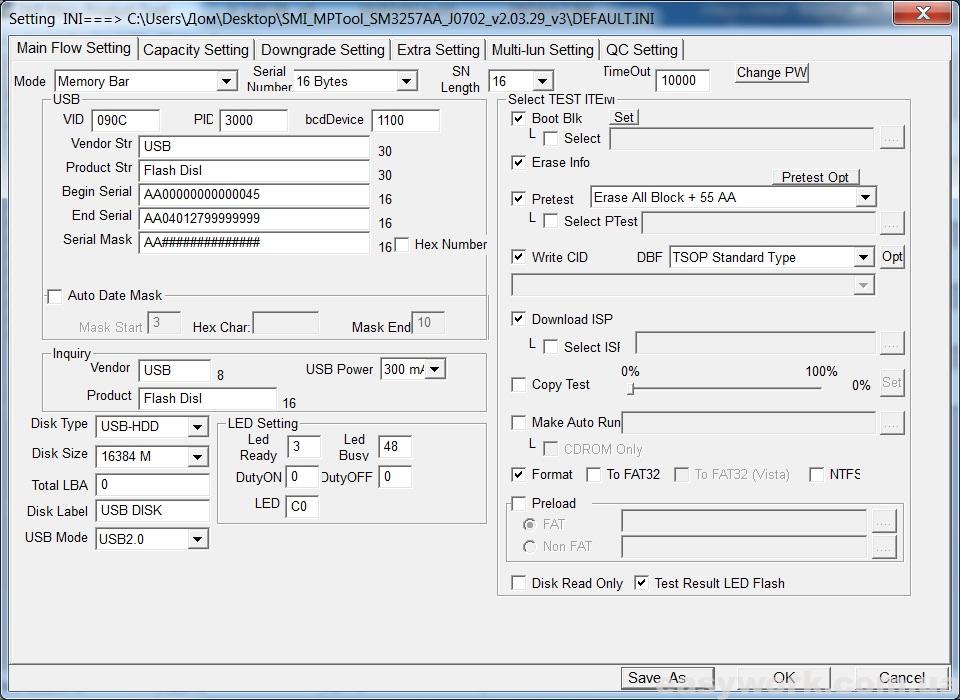Viewport: 960px width, 700px height.
Task: Adjust the Copy Test percentage slider
Action: click(x=631, y=388)
